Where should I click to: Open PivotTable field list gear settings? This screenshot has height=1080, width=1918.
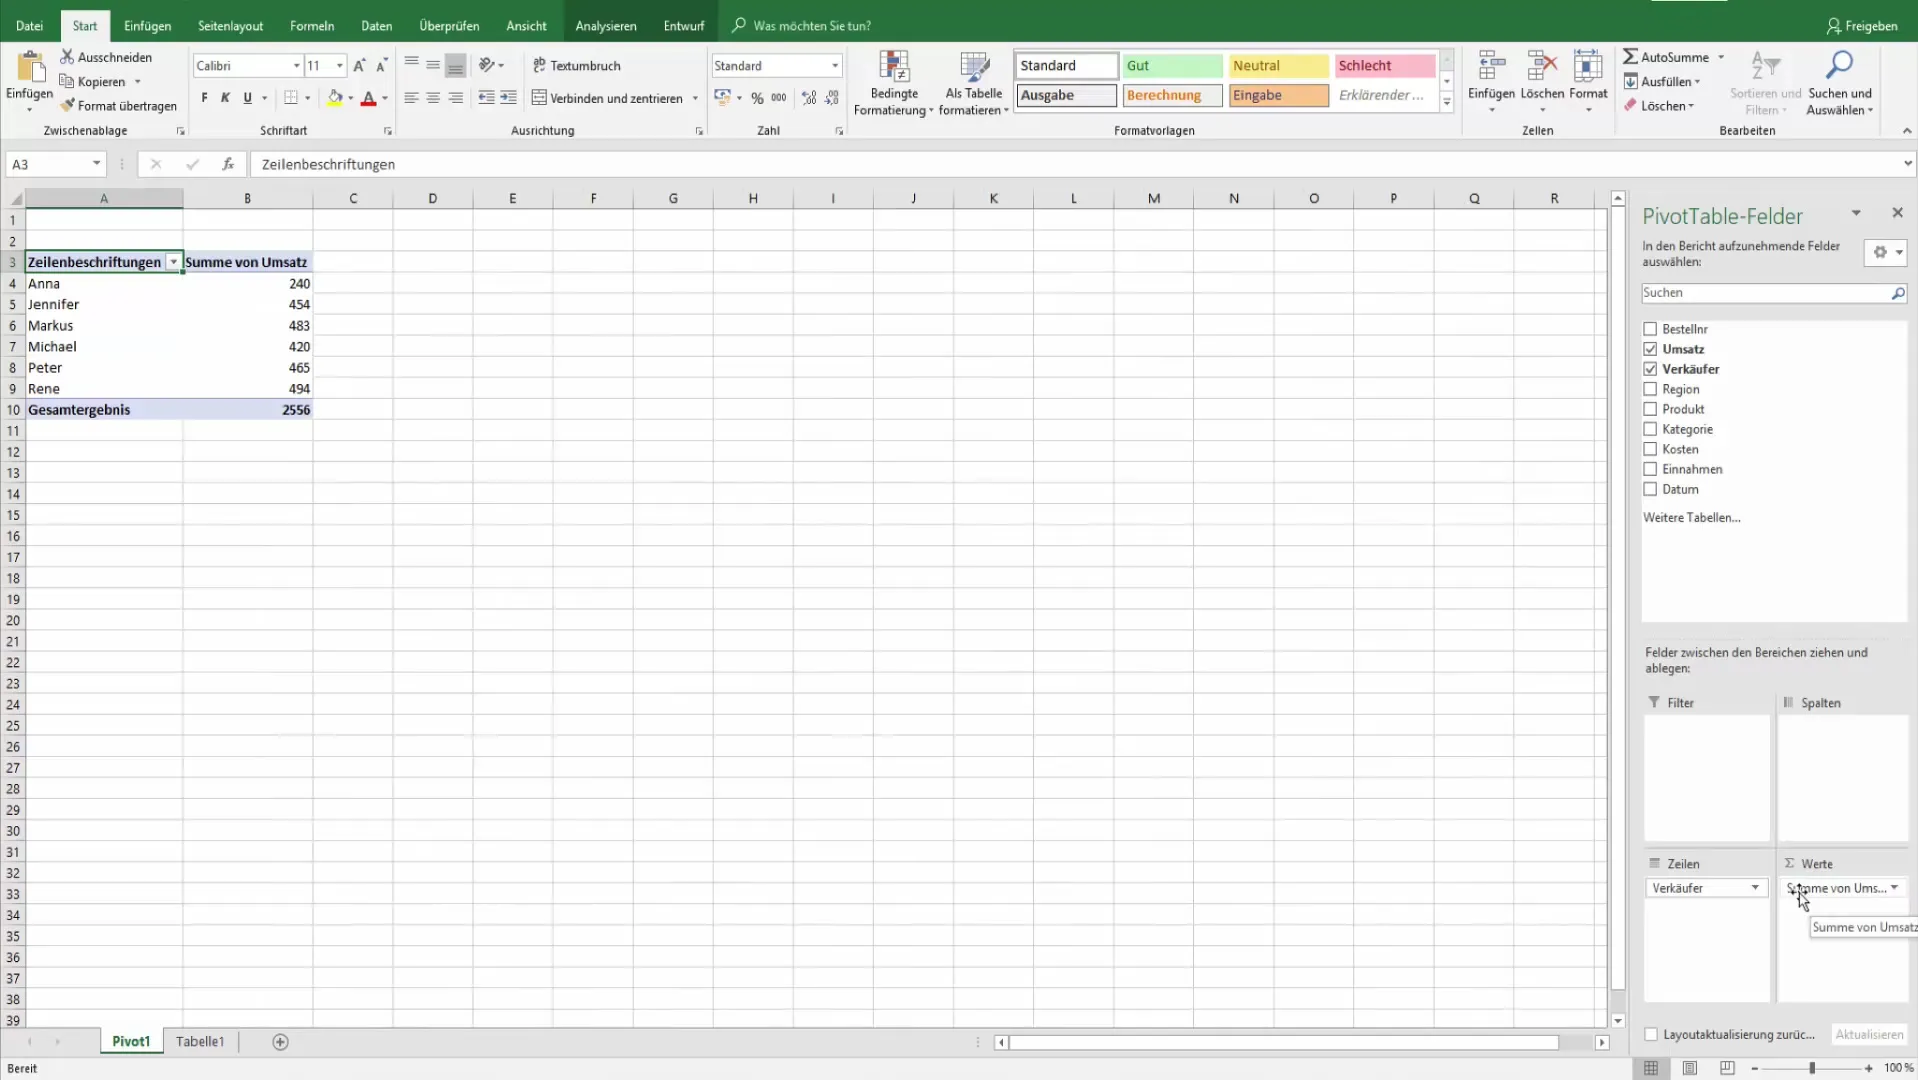point(1886,252)
